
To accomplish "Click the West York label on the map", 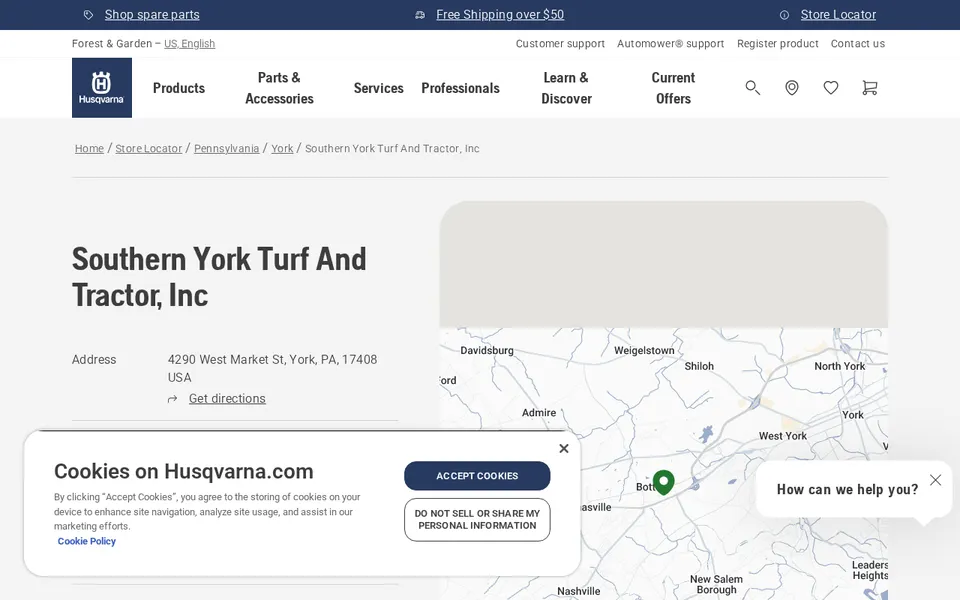I will pos(782,436).
